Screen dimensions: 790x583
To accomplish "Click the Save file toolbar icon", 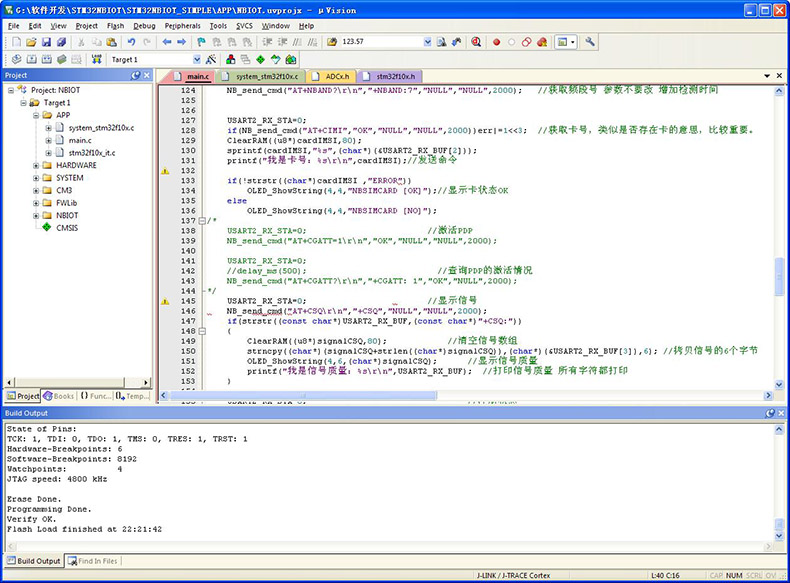I will [x=47, y=42].
